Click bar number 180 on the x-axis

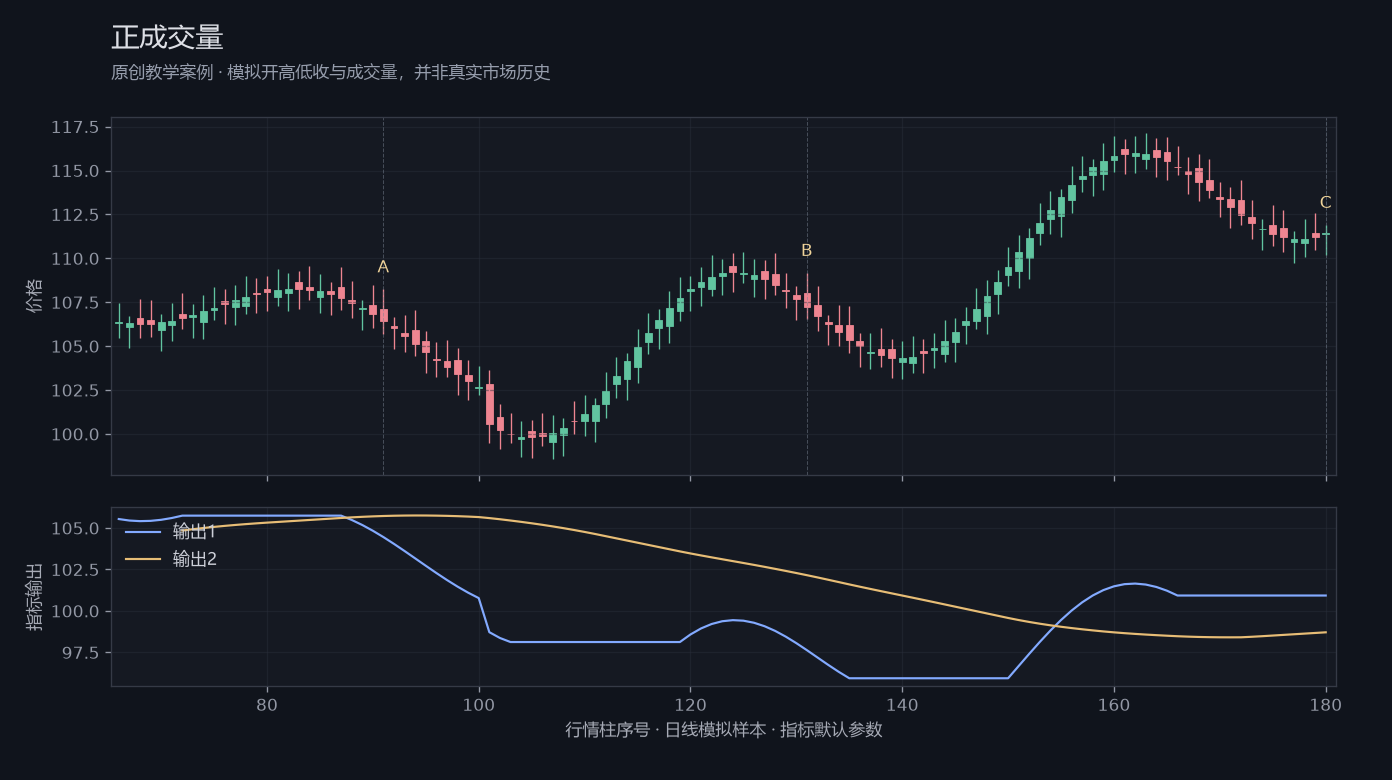coord(1326,704)
